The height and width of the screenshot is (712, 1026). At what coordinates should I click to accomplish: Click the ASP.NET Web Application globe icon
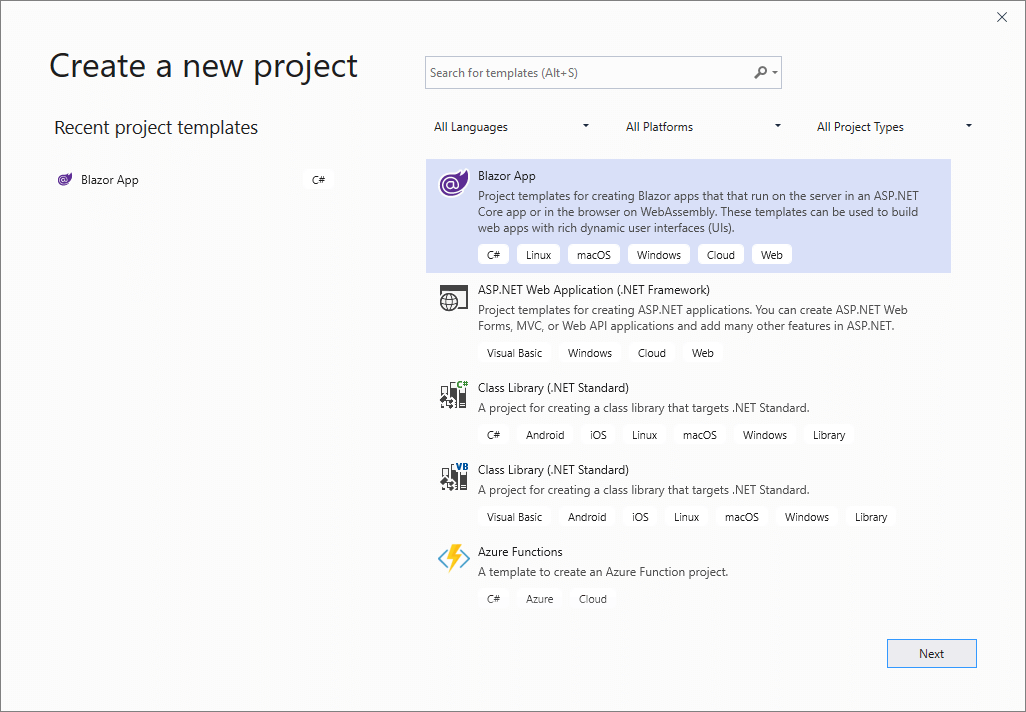453,299
